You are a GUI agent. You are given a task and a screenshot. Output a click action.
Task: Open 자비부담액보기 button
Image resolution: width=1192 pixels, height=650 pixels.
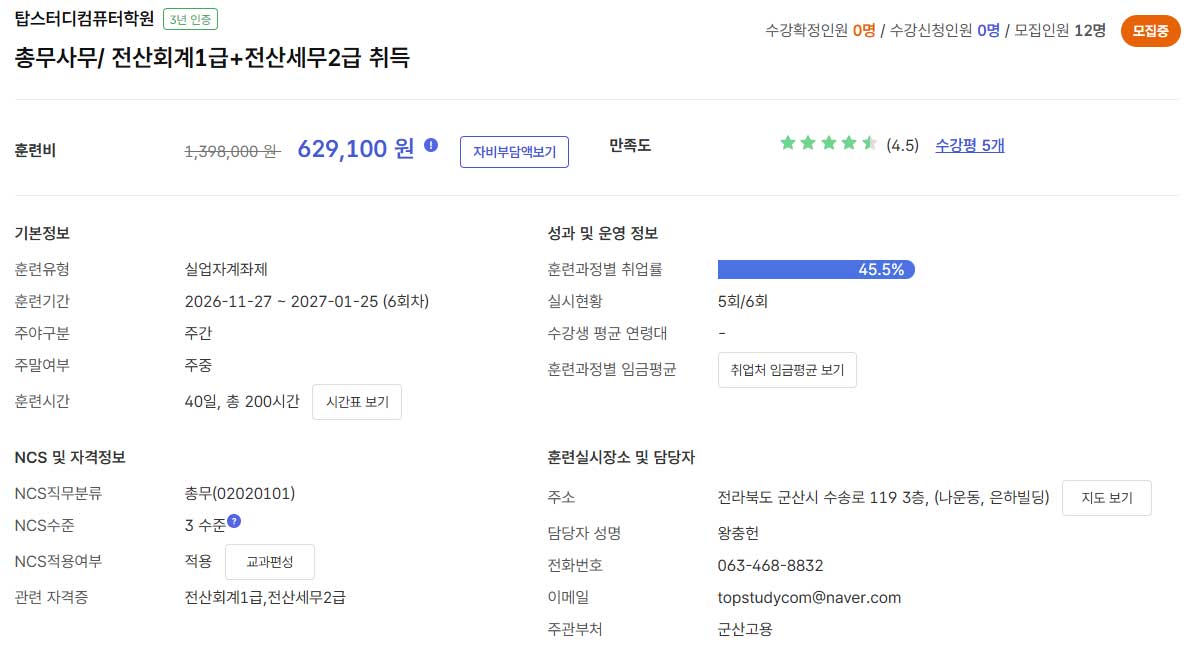point(515,152)
